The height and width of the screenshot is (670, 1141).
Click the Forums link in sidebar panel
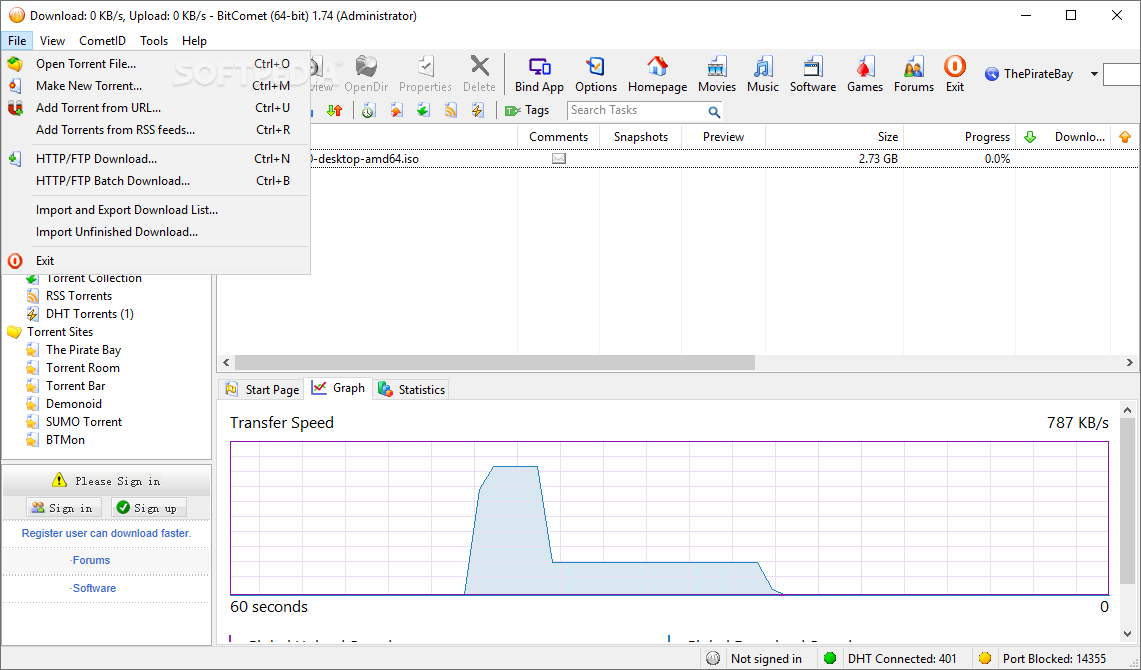tap(91, 560)
